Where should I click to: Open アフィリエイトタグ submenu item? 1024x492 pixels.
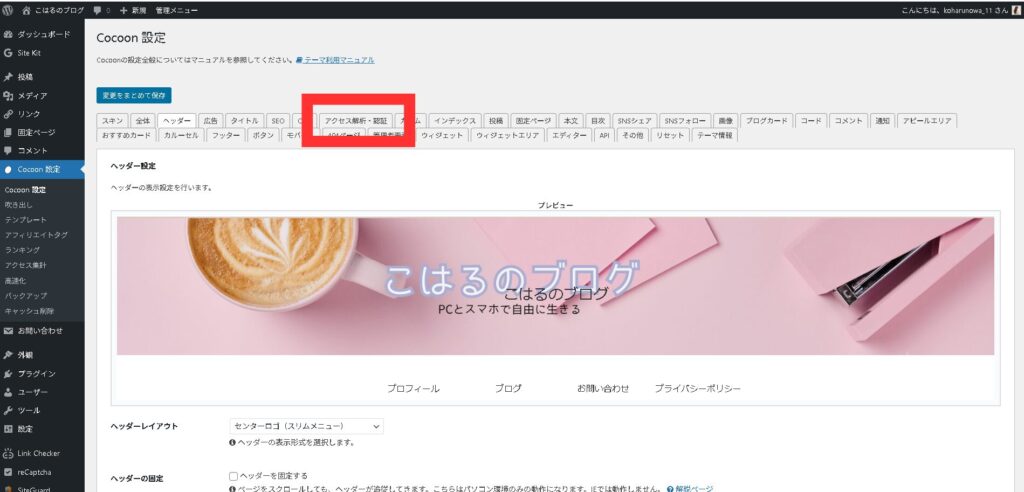coord(36,235)
